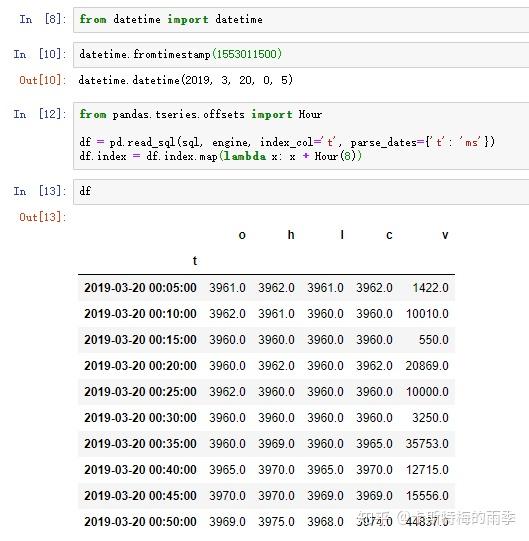Viewport: 529px width, 541px height.
Task: Click open value 3962.0 in 00:25:00 row
Action: point(227,392)
